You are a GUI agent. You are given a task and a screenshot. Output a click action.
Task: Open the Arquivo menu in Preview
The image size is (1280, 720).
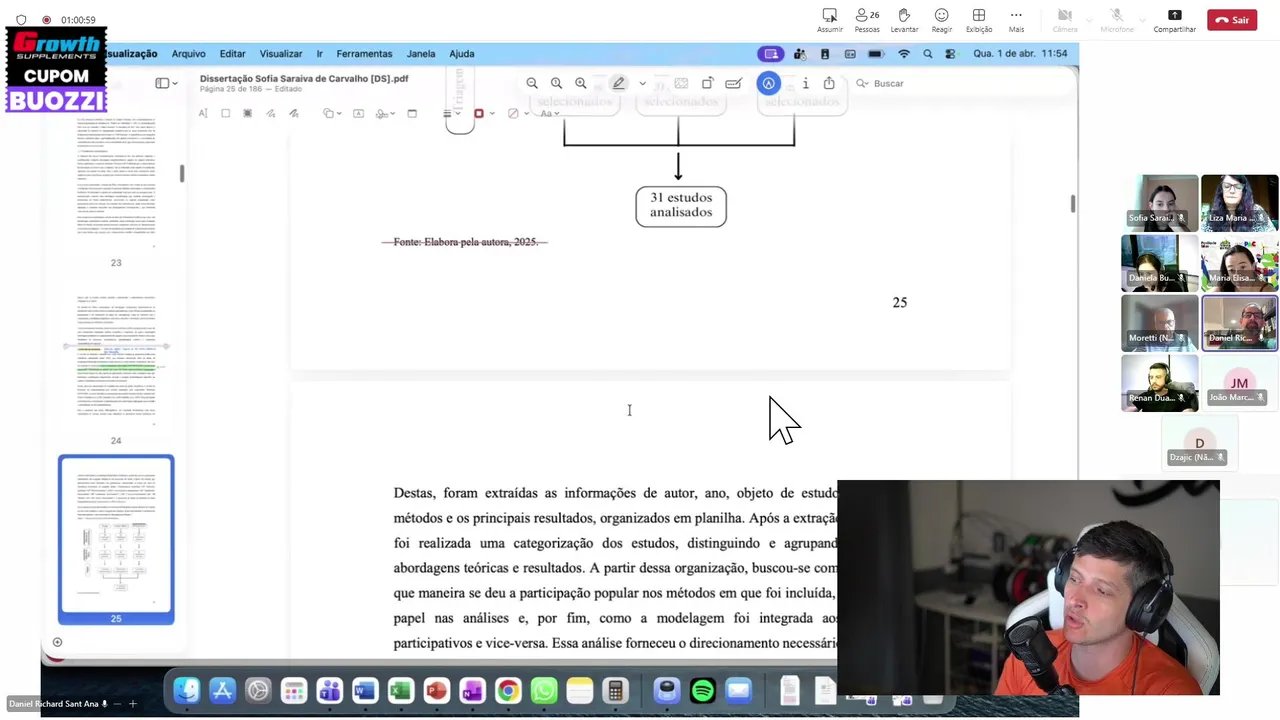[188, 54]
